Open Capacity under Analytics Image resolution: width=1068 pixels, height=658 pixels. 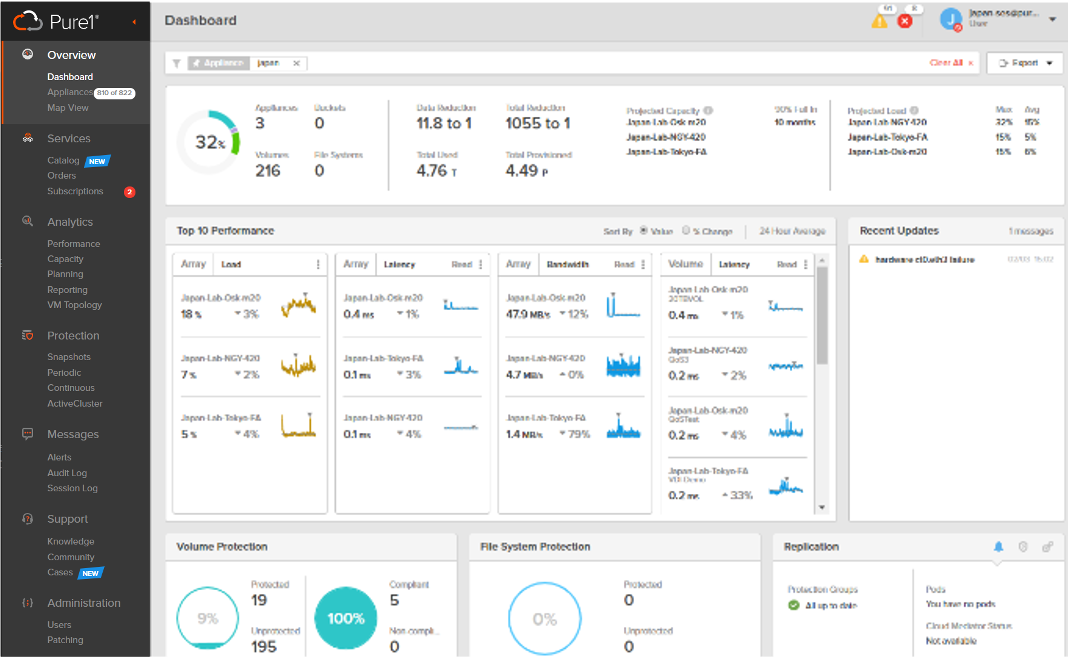point(65,259)
